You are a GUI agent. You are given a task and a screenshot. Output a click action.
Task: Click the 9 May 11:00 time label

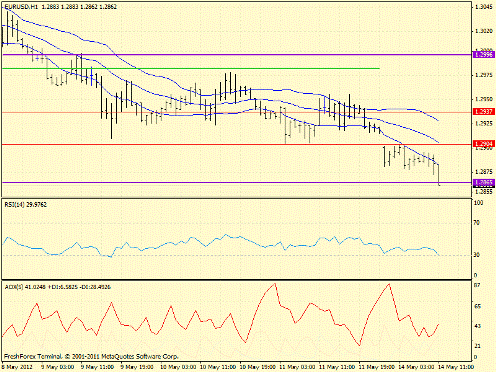(97, 367)
